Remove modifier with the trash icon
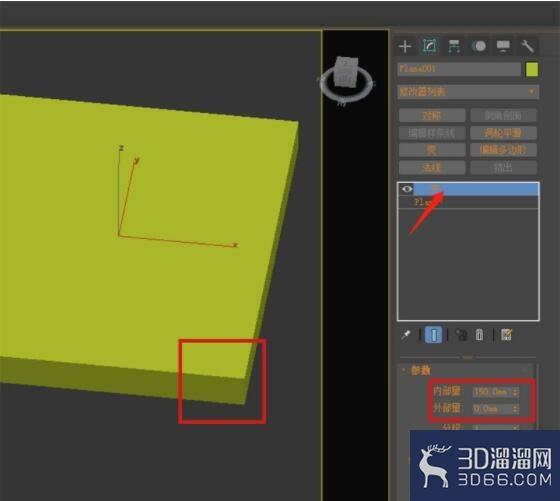The width and height of the screenshot is (560, 501). (479, 335)
